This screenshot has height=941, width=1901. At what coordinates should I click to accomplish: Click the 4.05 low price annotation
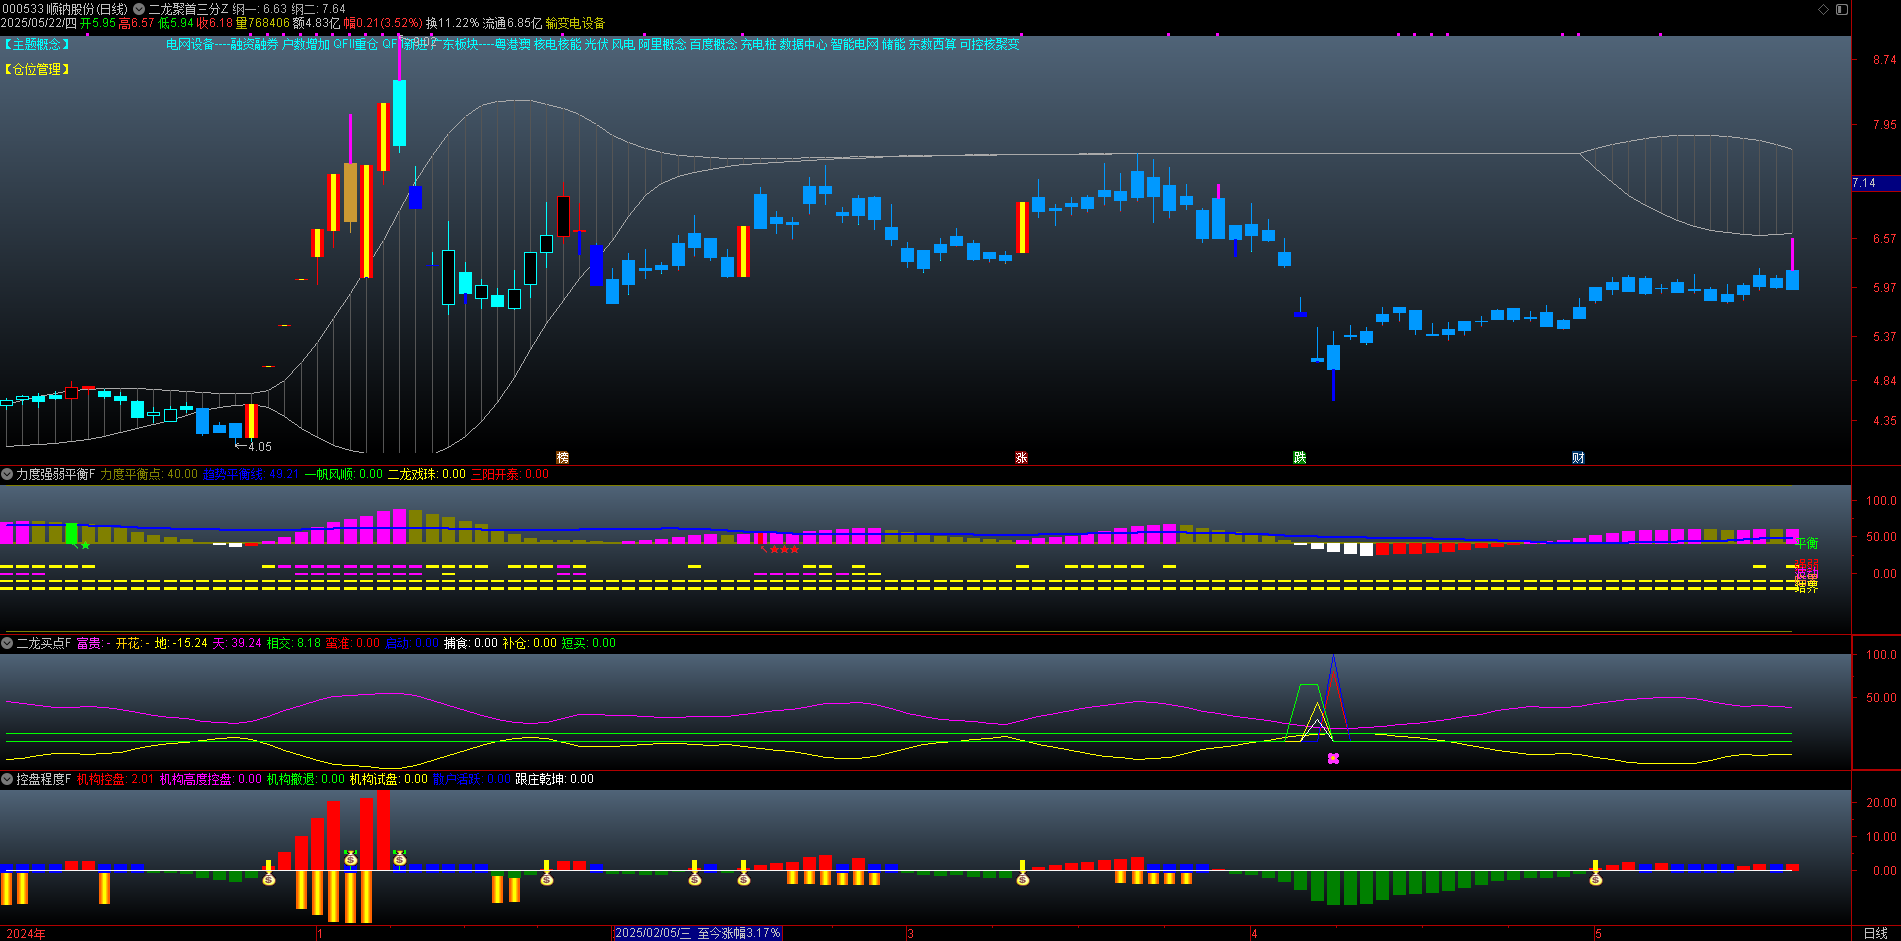point(254,447)
